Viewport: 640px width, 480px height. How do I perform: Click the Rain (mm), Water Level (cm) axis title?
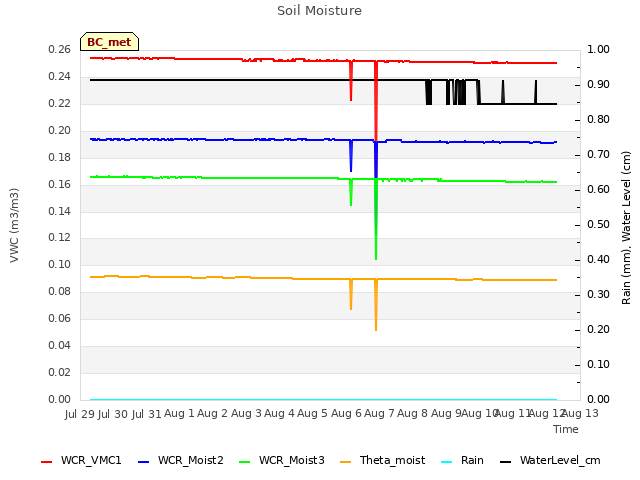626,228
